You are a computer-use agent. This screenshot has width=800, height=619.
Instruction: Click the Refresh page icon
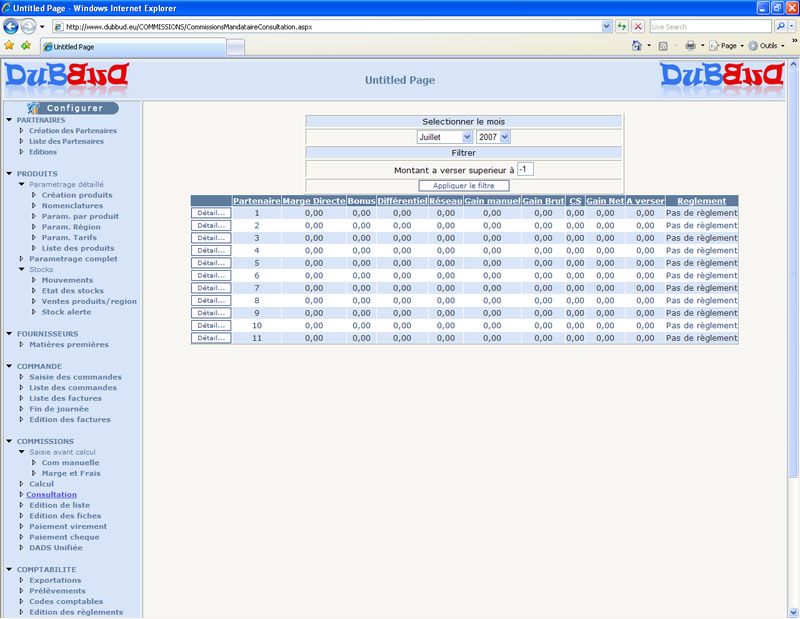tap(622, 26)
